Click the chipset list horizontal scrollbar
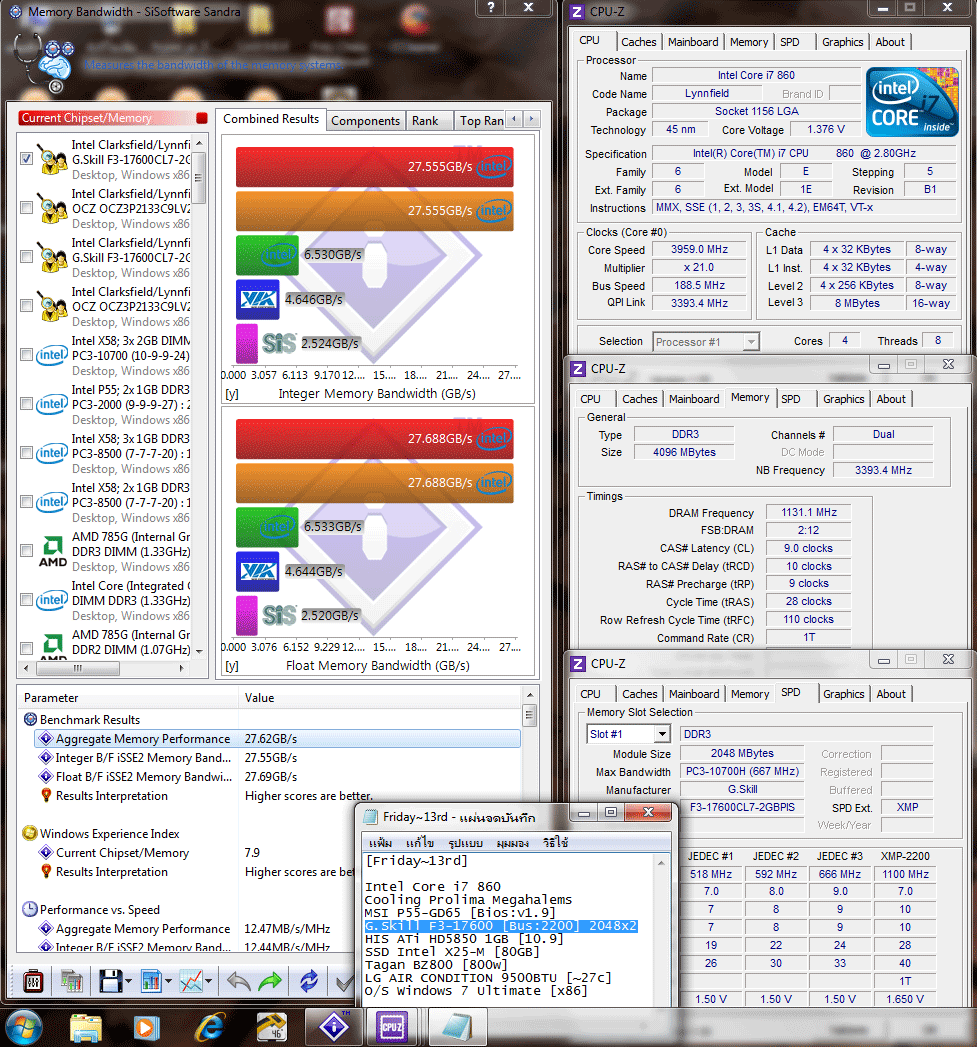 click(x=104, y=668)
